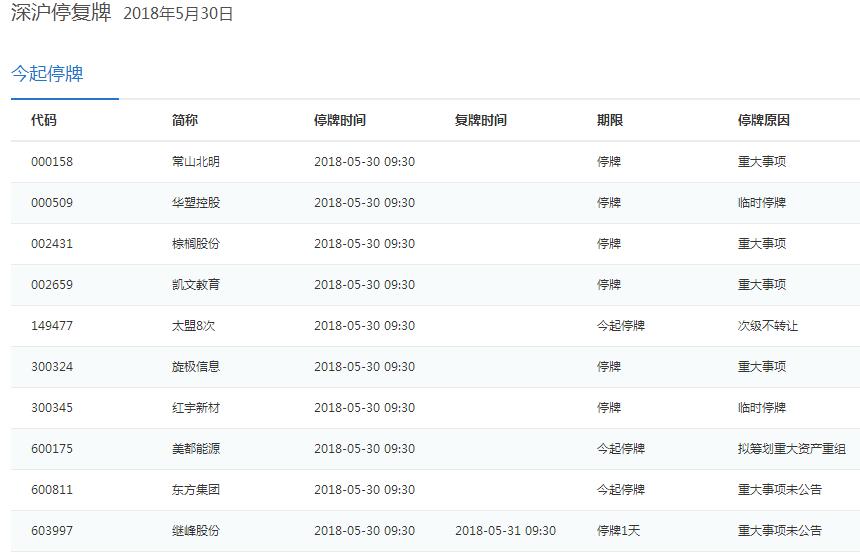Select the 继峰股份 stock name
Image resolution: width=860 pixels, height=558 pixels.
click(x=196, y=531)
